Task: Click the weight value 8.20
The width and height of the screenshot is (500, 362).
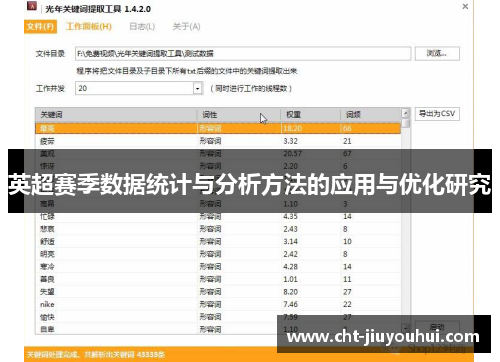Action: [x=290, y=292]
